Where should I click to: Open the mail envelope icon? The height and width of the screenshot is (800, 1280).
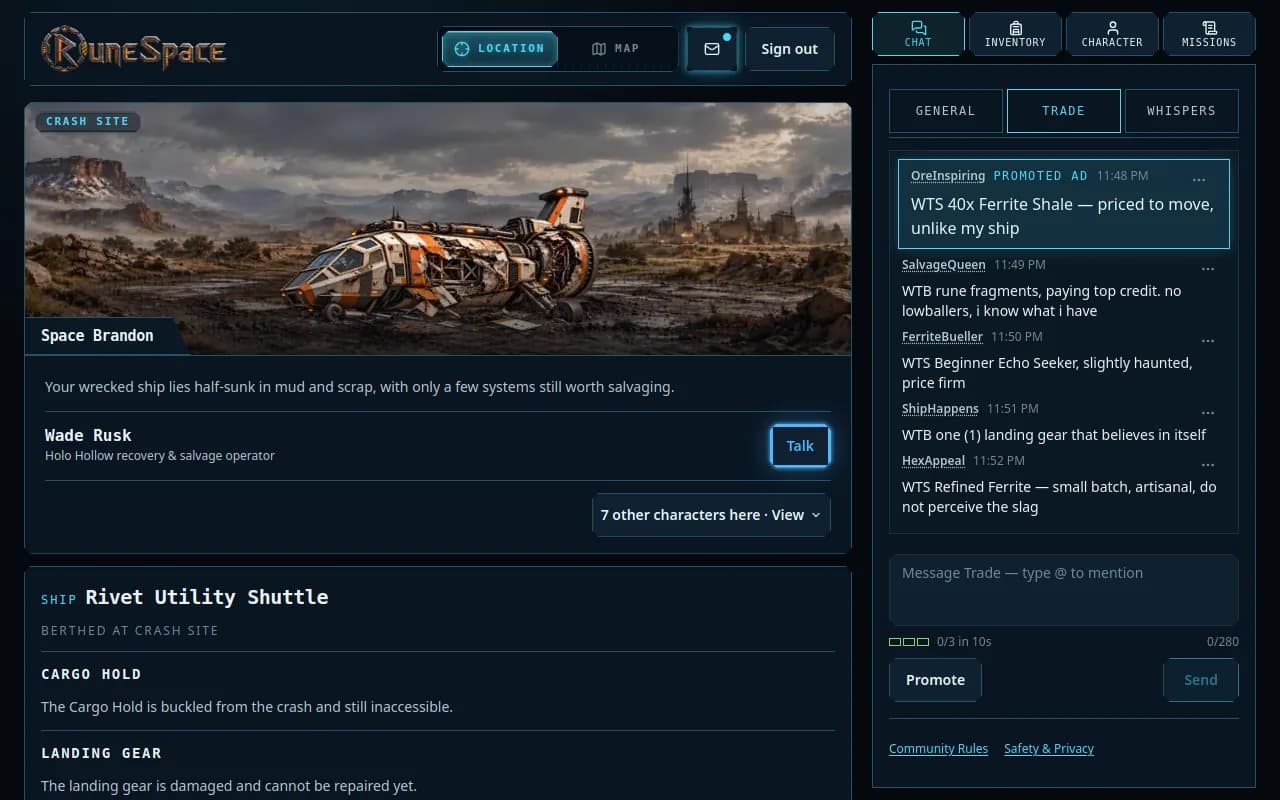712,49
